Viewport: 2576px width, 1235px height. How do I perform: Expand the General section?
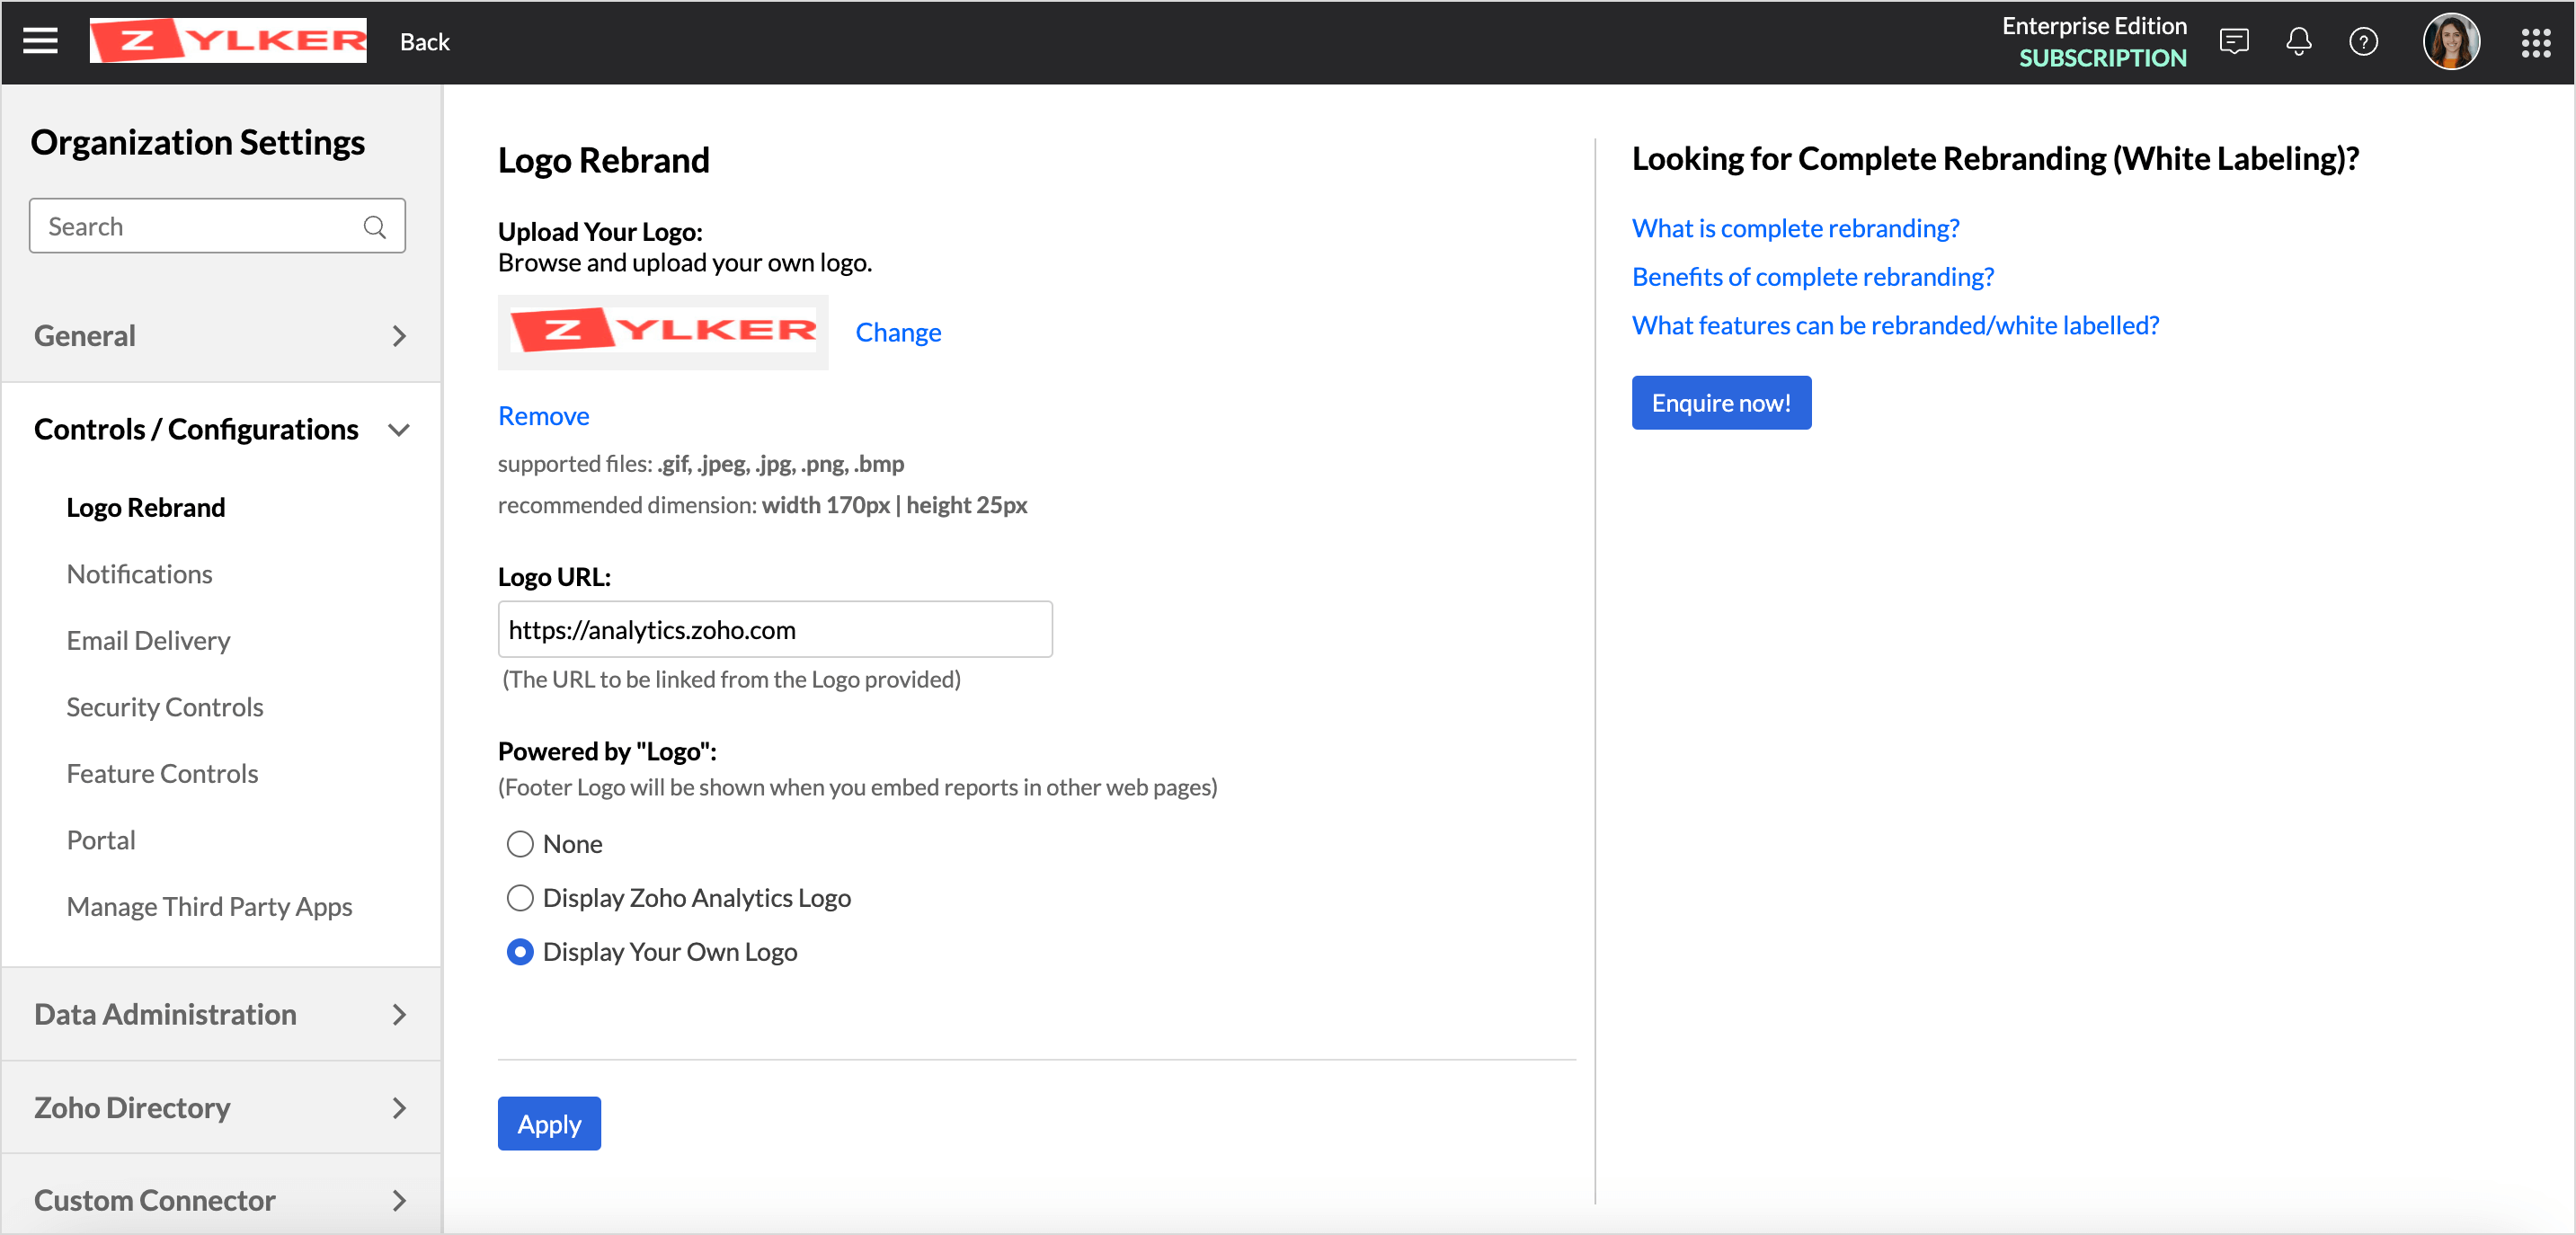pos(221,336)
